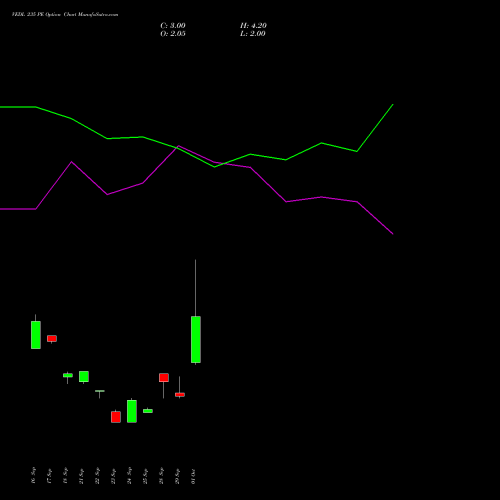This screenshot has height=500, width=500.
Task: Select the green candlestick for 24 Sep
Action: pyautogui.click(x=132, y=411)
